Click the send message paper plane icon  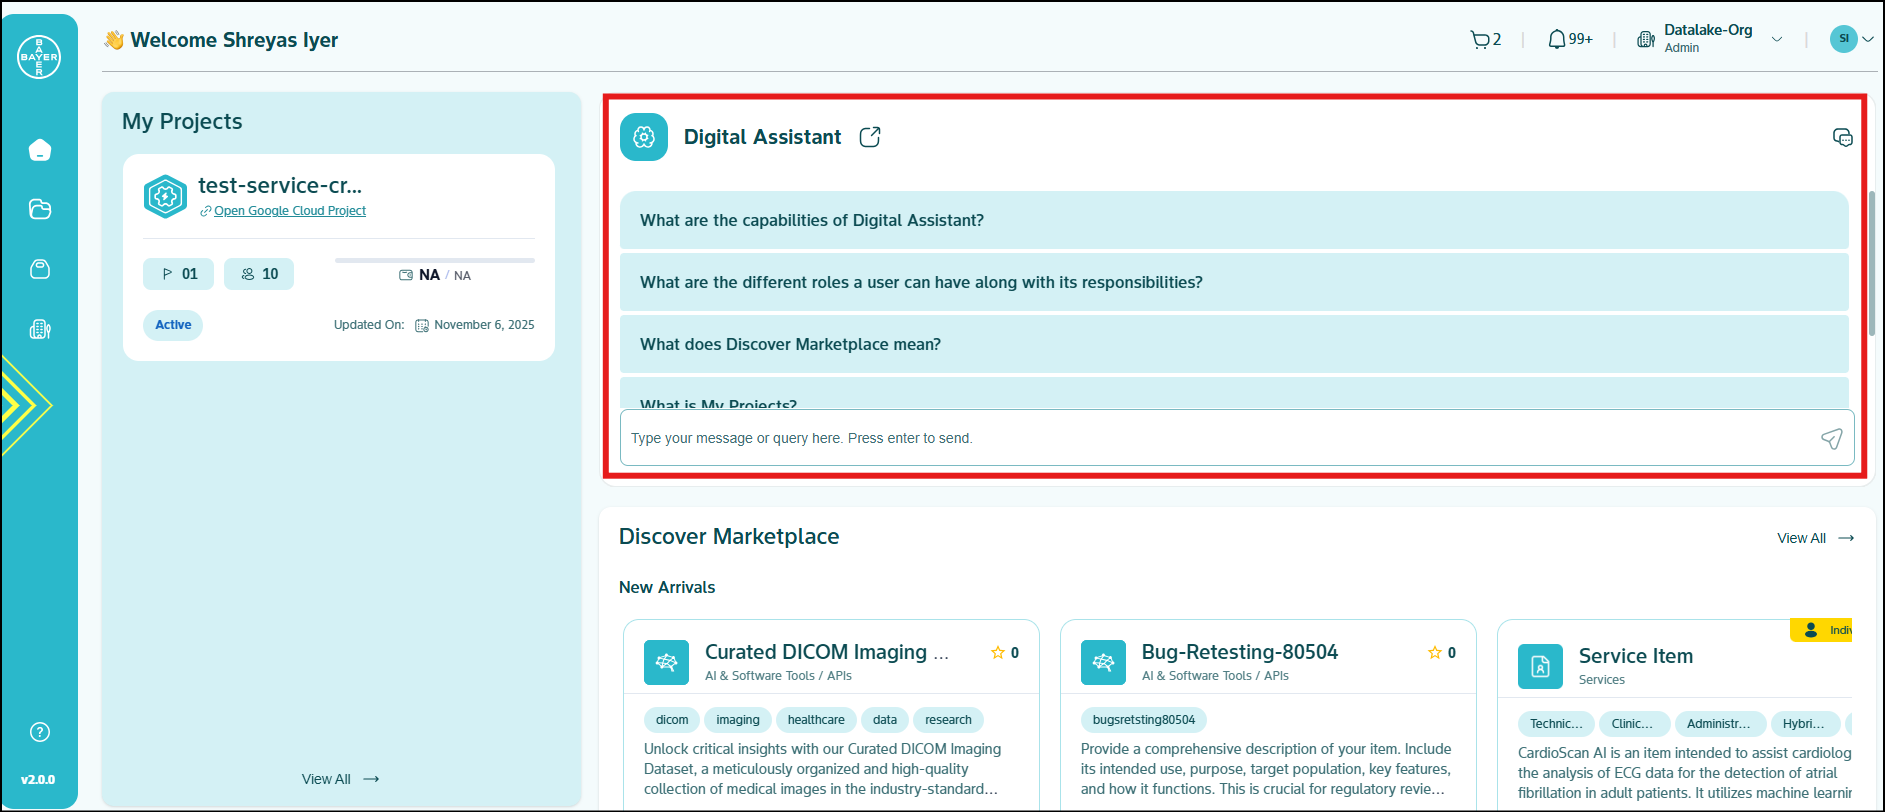1831,438
